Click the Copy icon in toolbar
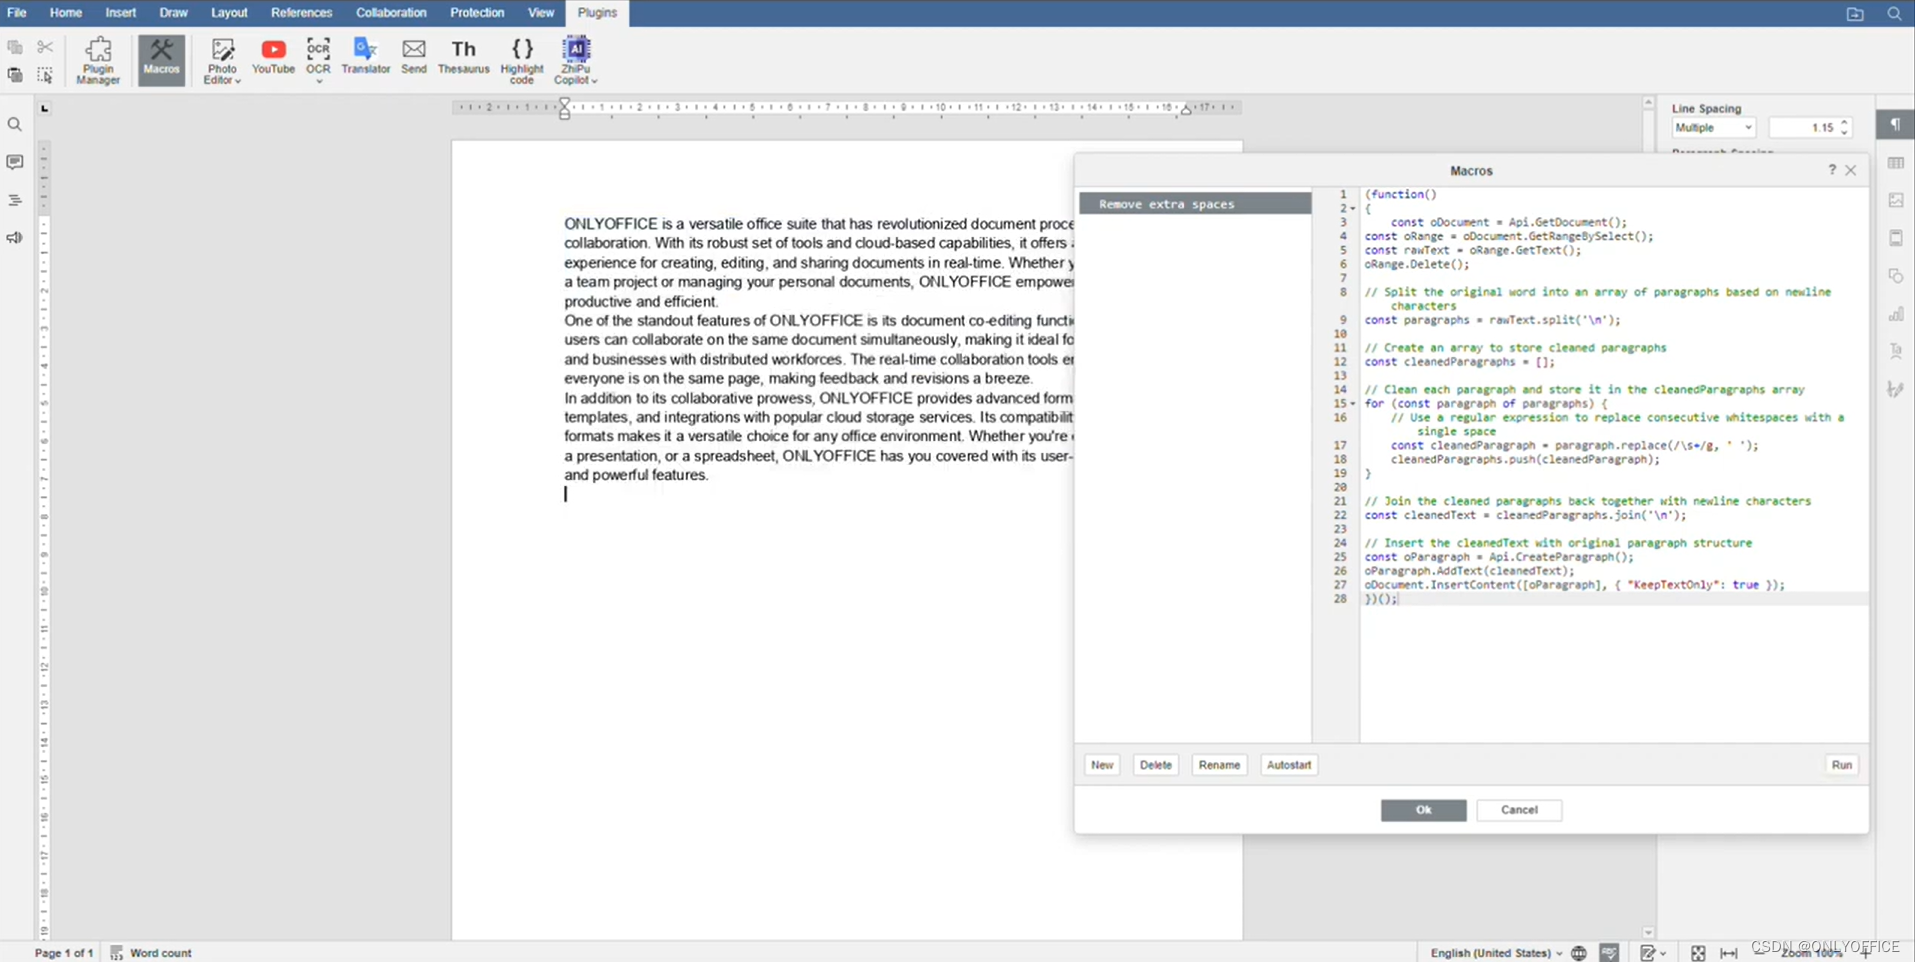The height and width of the screenshot is (962, 1915). coord(15,47)
